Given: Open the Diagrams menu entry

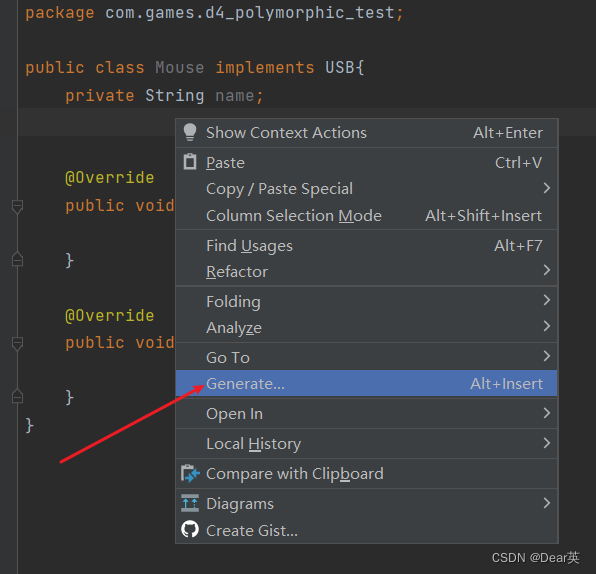Looking at the screenshot, I should pyautogui.click(x=366, y=504).
